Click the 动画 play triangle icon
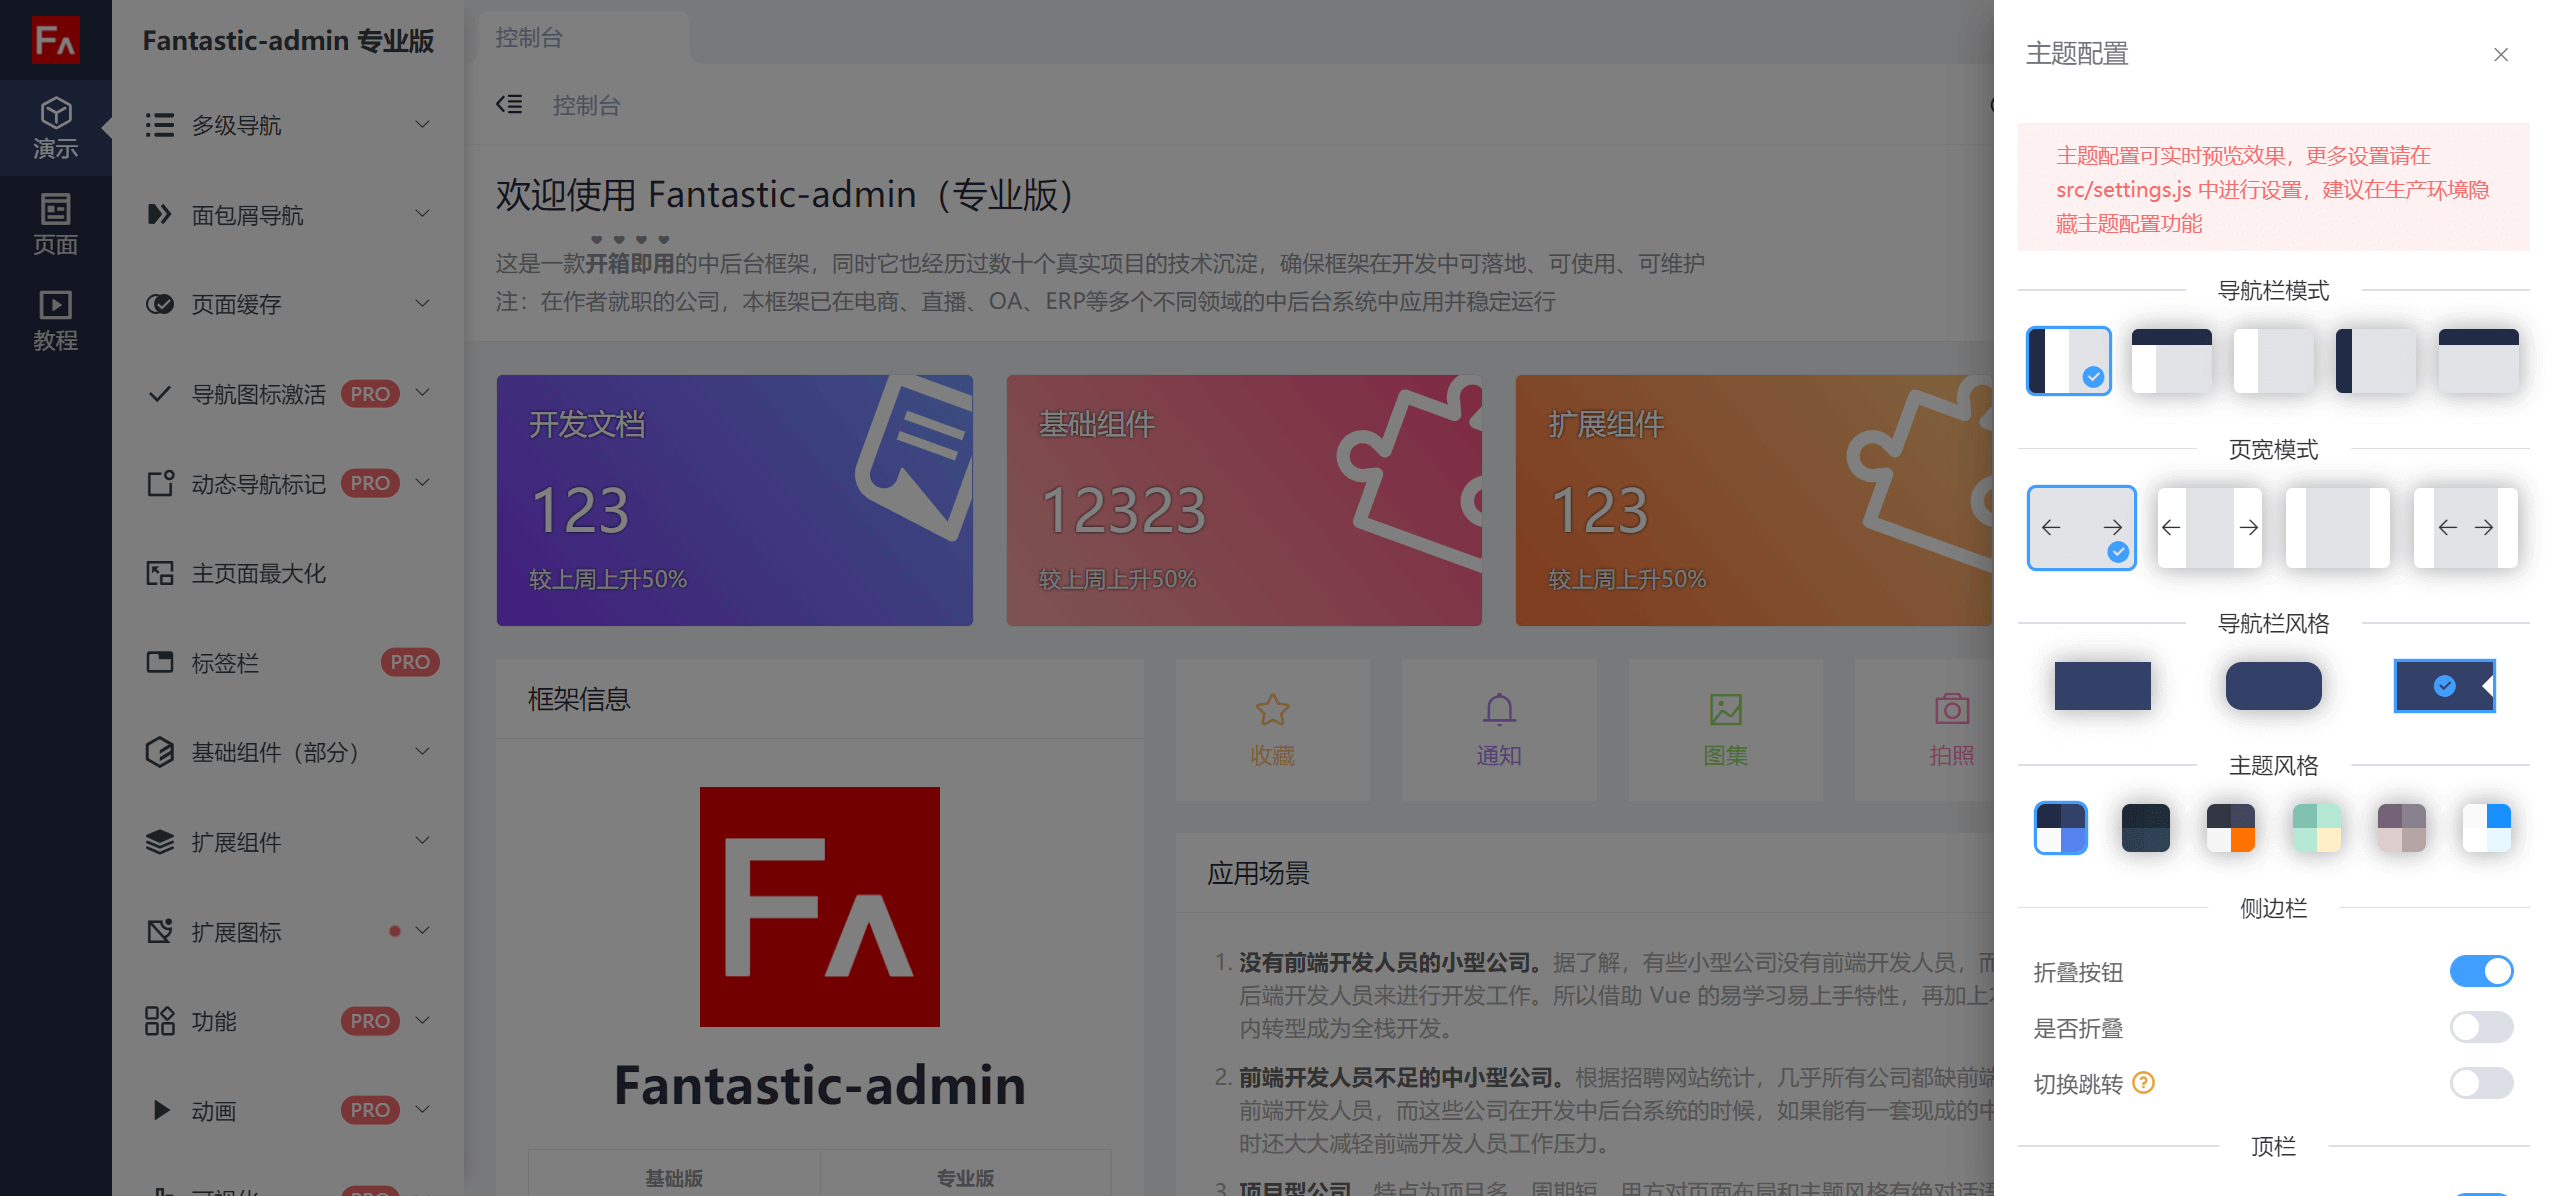The height and width of the screenshot is (1196, 2554). tap(160, 1110)
